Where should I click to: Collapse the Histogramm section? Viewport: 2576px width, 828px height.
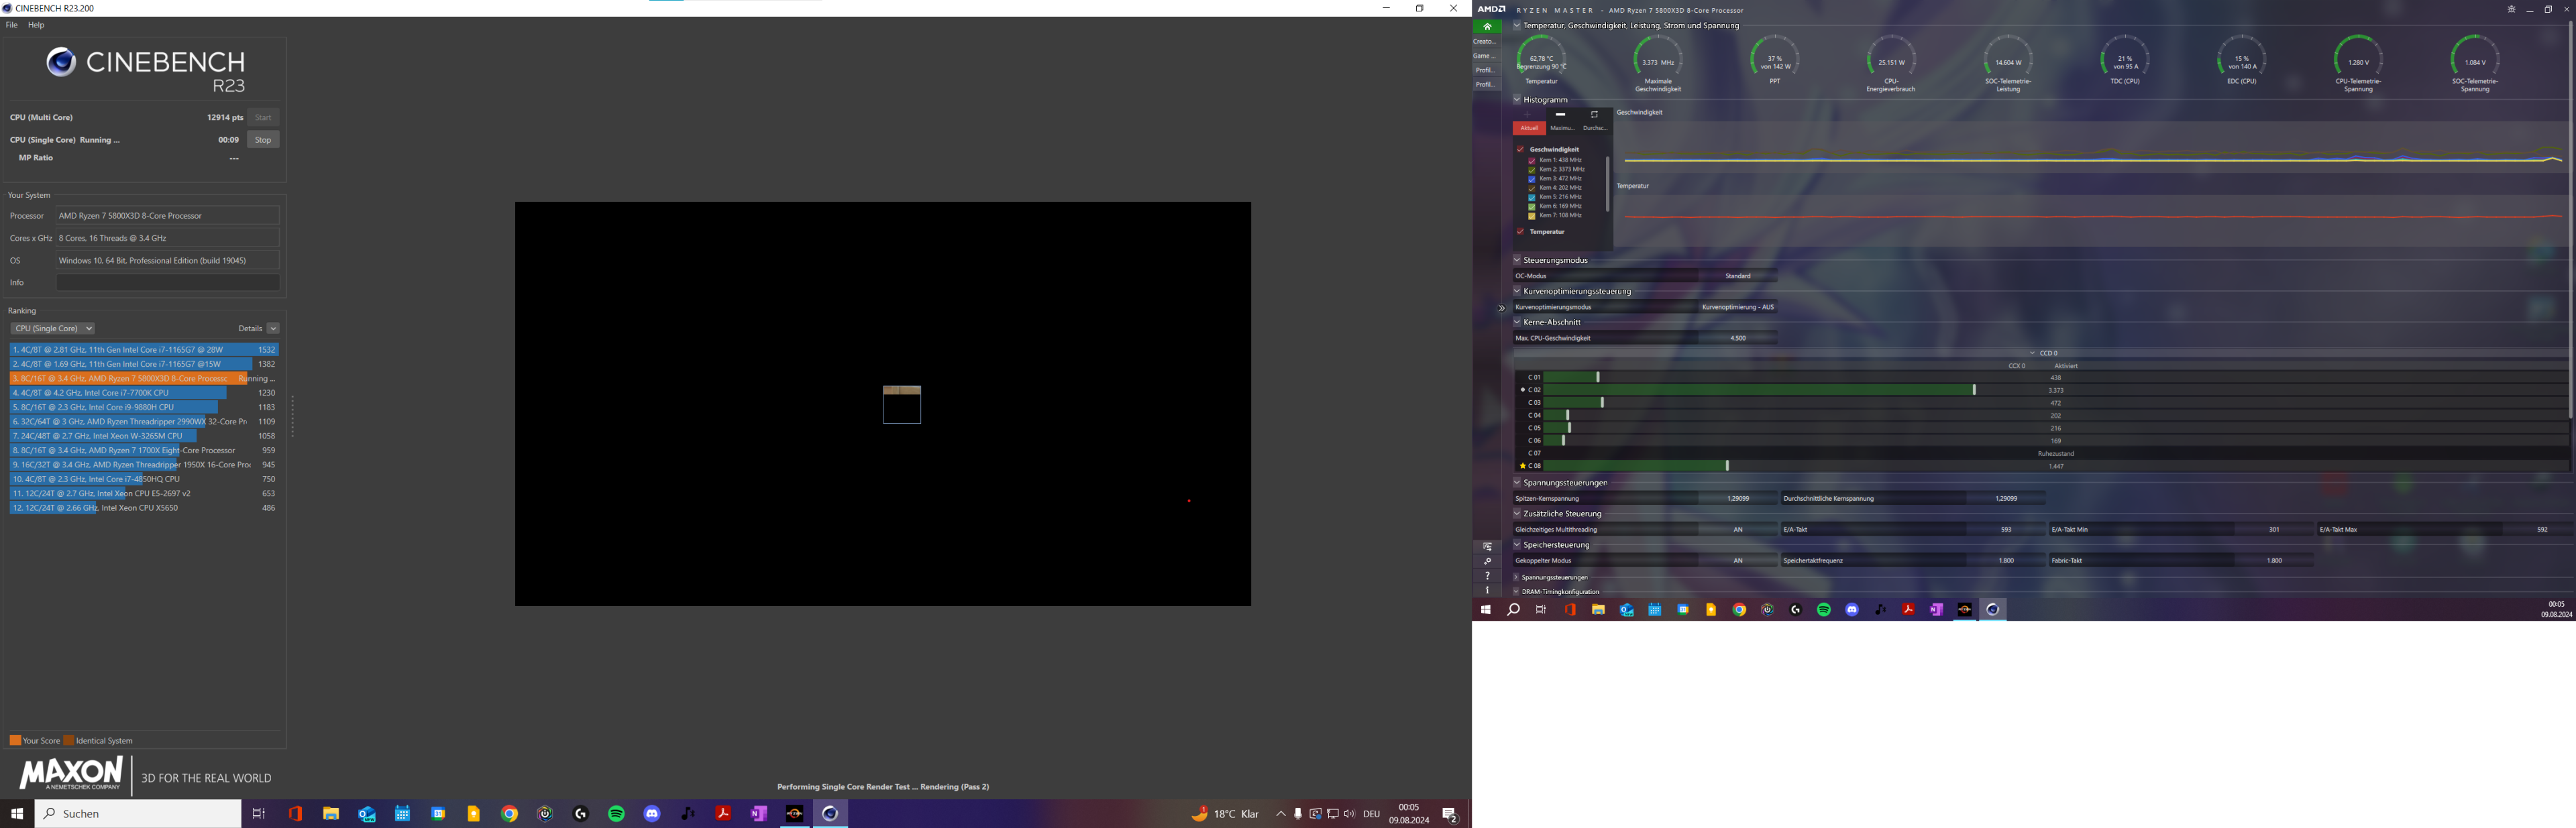click(x=1516, y=100)
